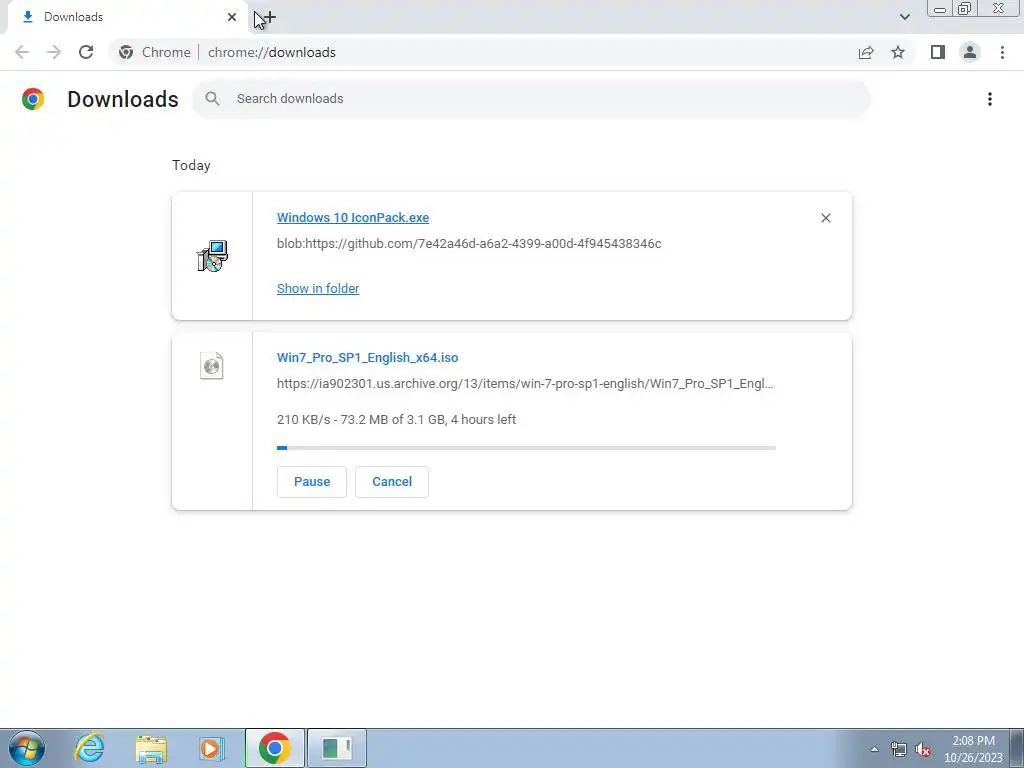Close the Downloads tab
The height and width of the screenshot is (768, 1024).
coord(232,17)
